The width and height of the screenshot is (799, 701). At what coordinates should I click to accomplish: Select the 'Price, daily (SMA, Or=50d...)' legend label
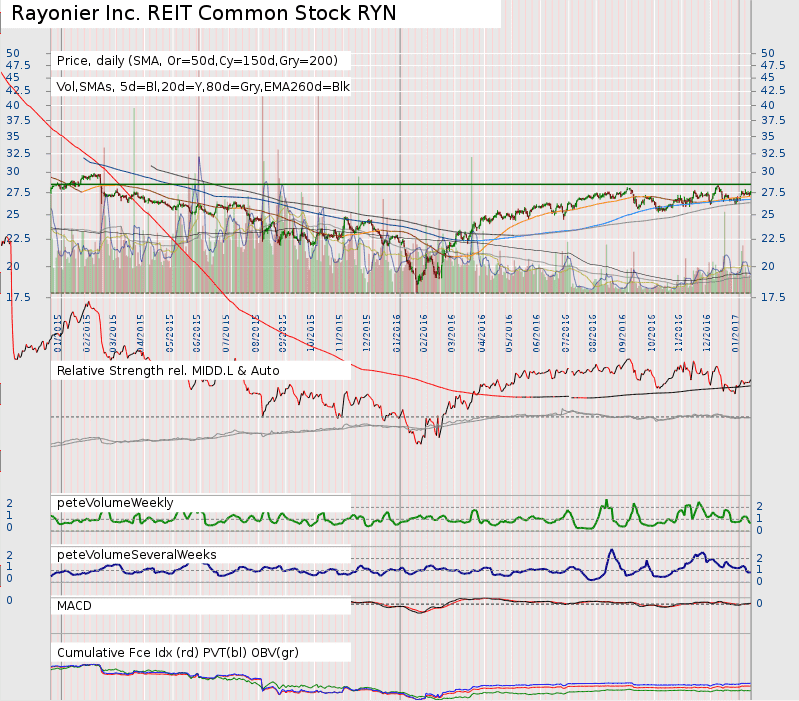[197, 61]
